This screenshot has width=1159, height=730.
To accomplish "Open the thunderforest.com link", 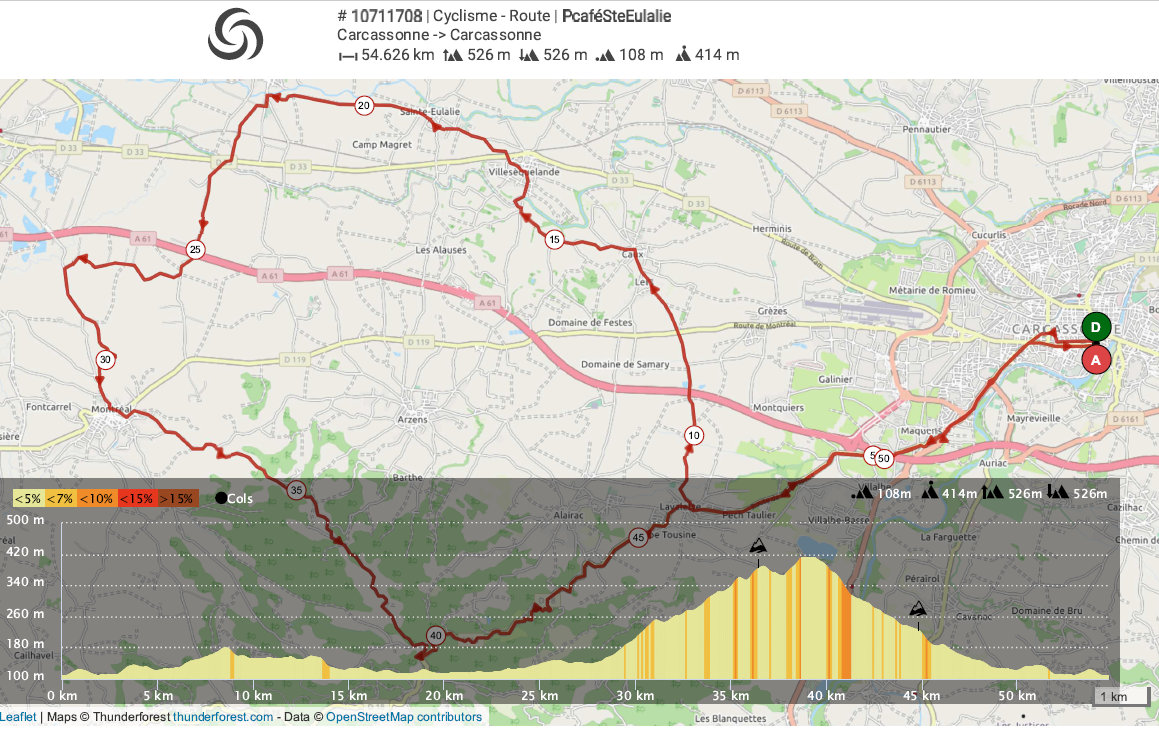I will coord(223,717).
